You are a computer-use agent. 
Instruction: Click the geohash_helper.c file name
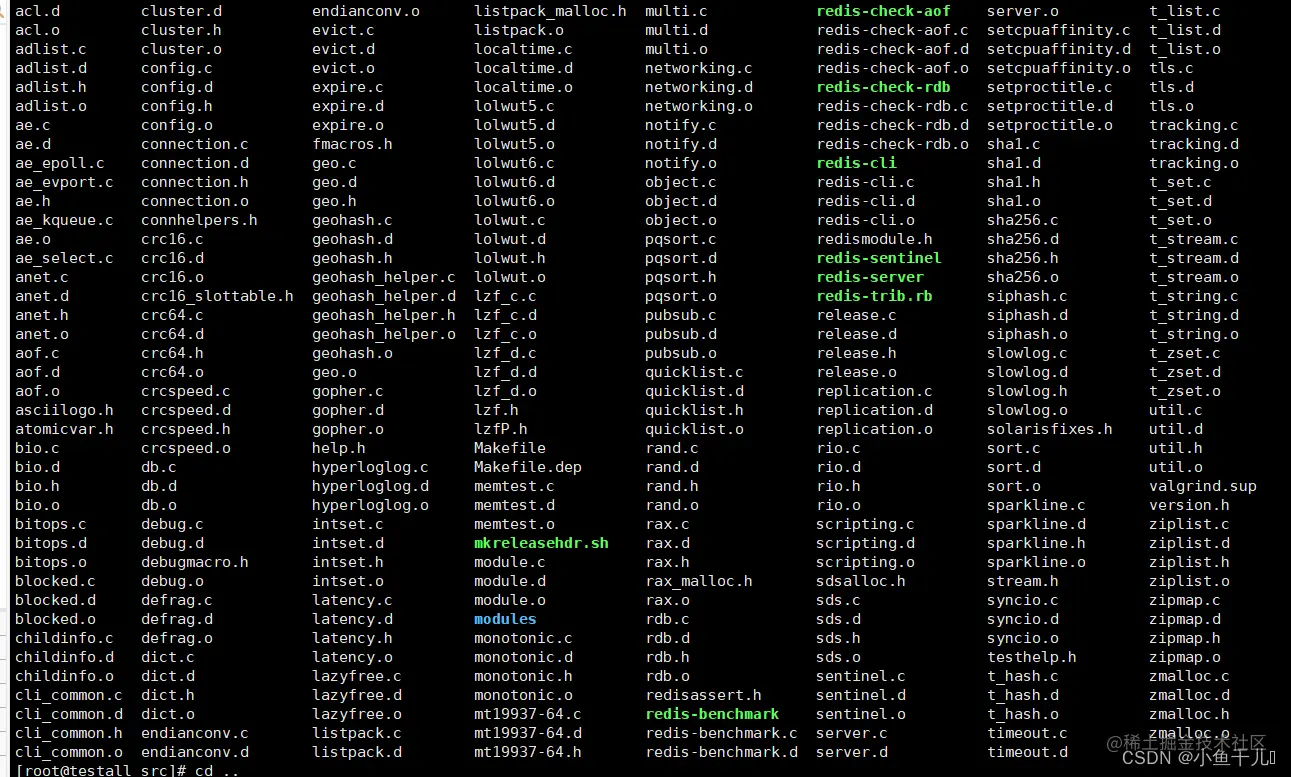[x=384, y=277]
